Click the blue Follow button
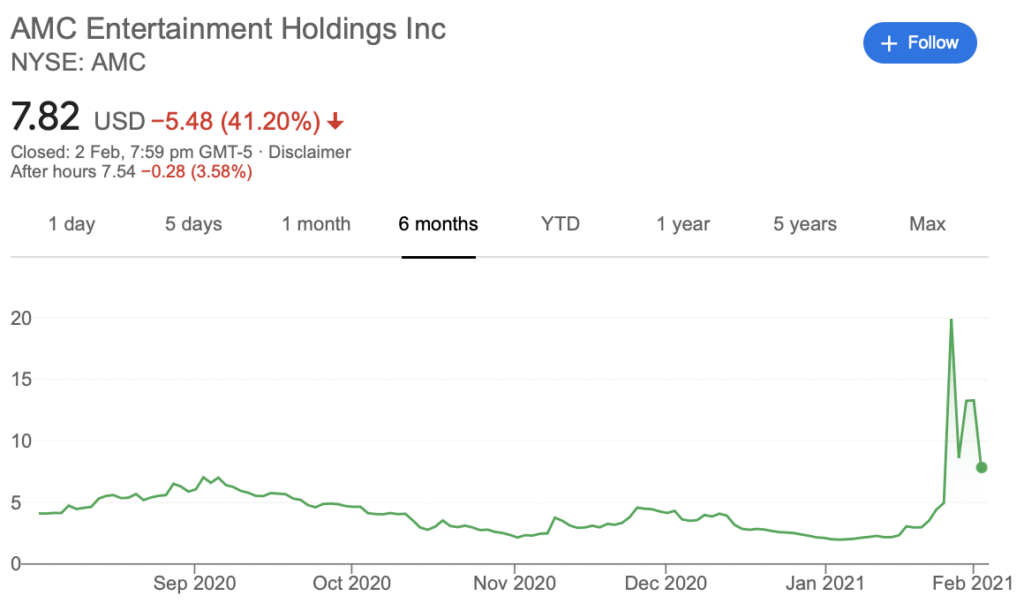Image resolution: width=1024 pixels, height=611 pixels. [x=920, y=43]
